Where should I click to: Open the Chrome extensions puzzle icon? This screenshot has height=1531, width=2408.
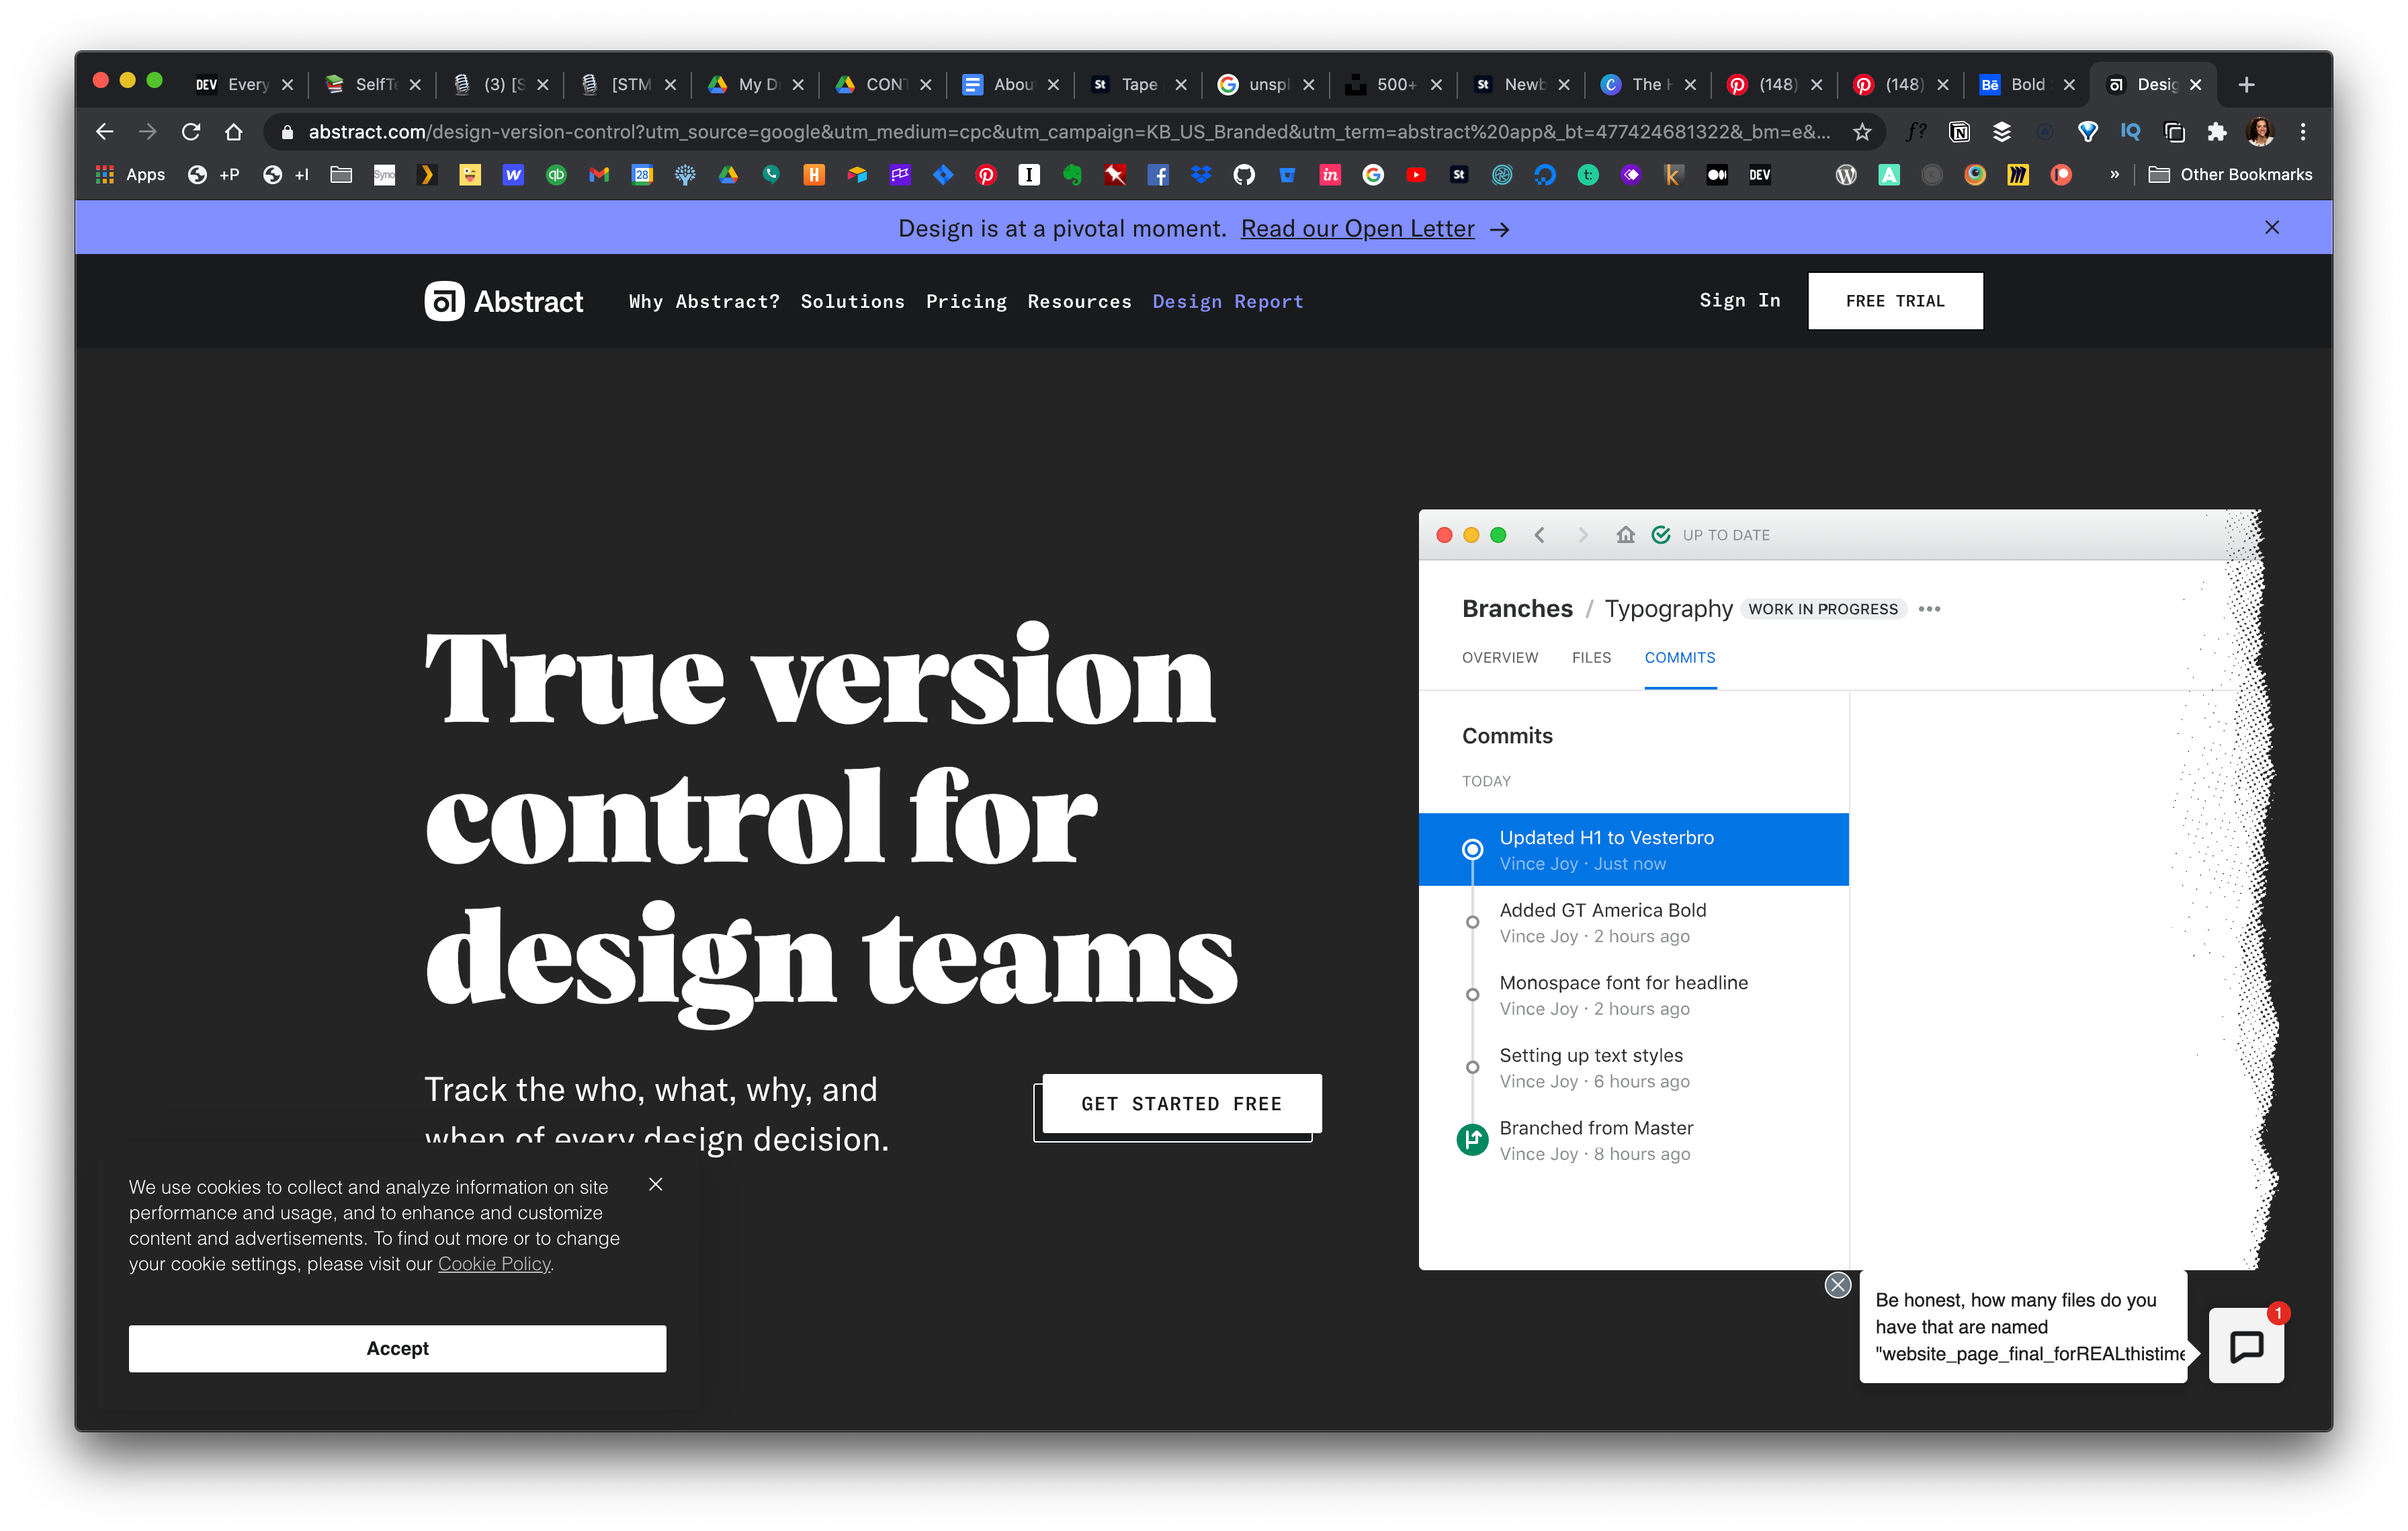2217,132
